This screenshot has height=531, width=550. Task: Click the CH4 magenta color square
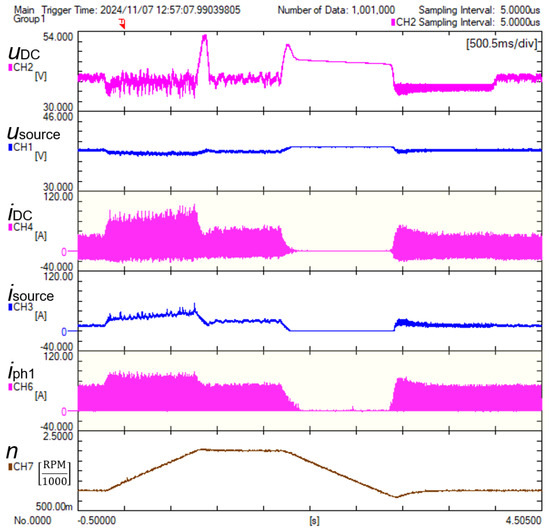click(11, 227)
